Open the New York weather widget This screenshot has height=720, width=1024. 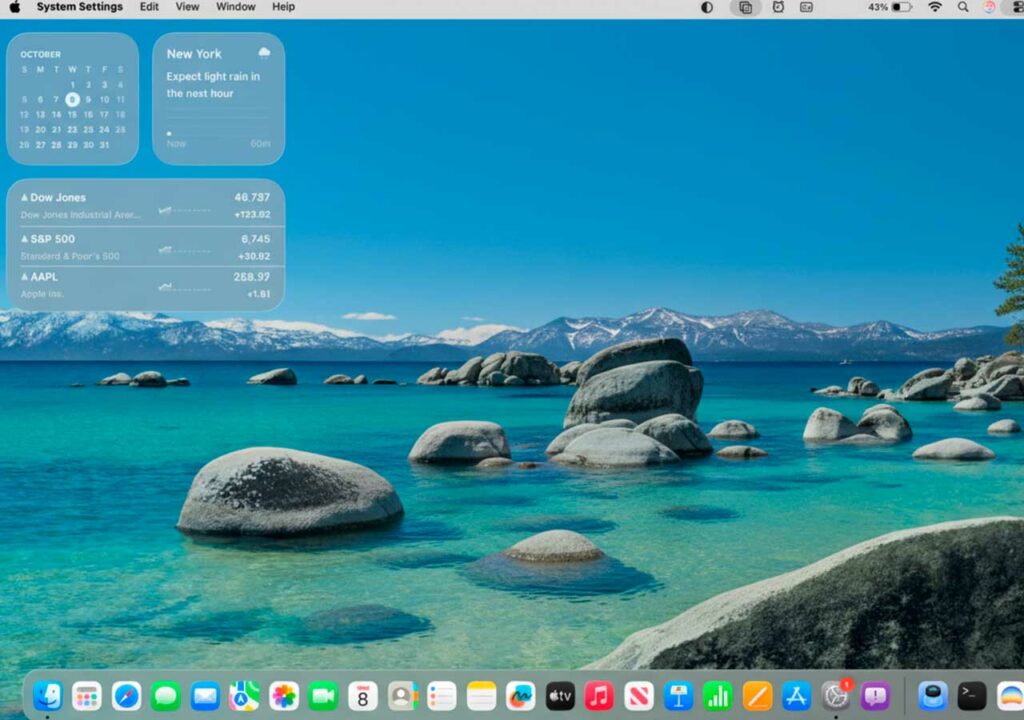tap(218, 98)
